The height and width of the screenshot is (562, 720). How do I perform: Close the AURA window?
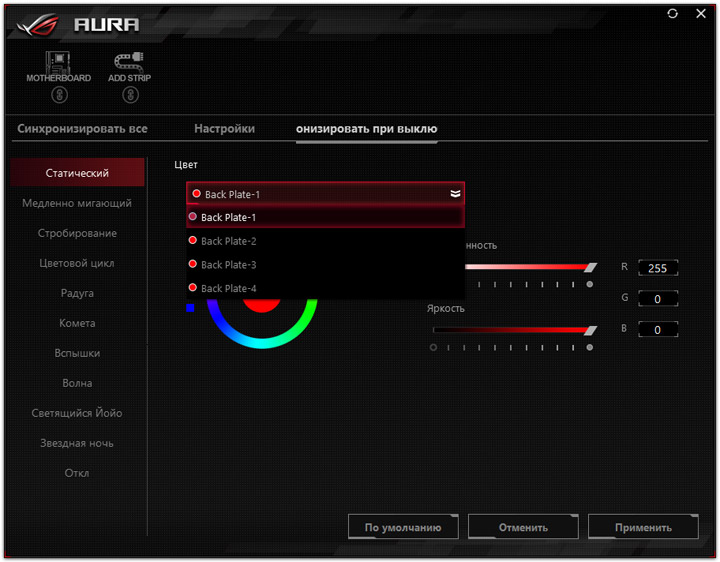[701, 14]
